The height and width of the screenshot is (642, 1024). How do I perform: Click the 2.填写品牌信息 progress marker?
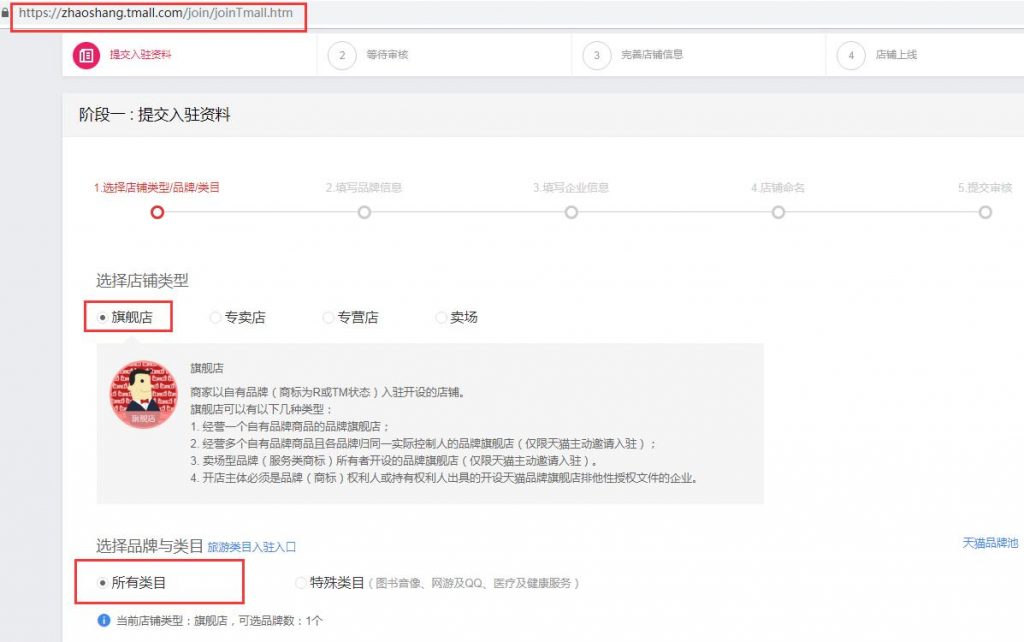coord(364,212)
